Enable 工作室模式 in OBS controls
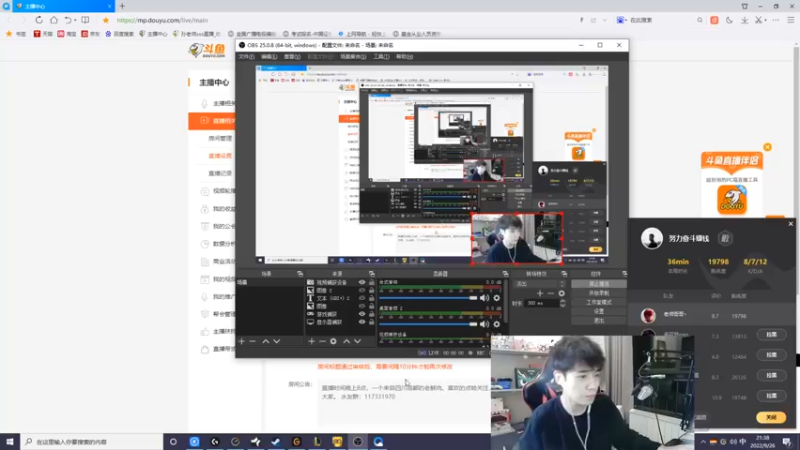 (598, 302)
